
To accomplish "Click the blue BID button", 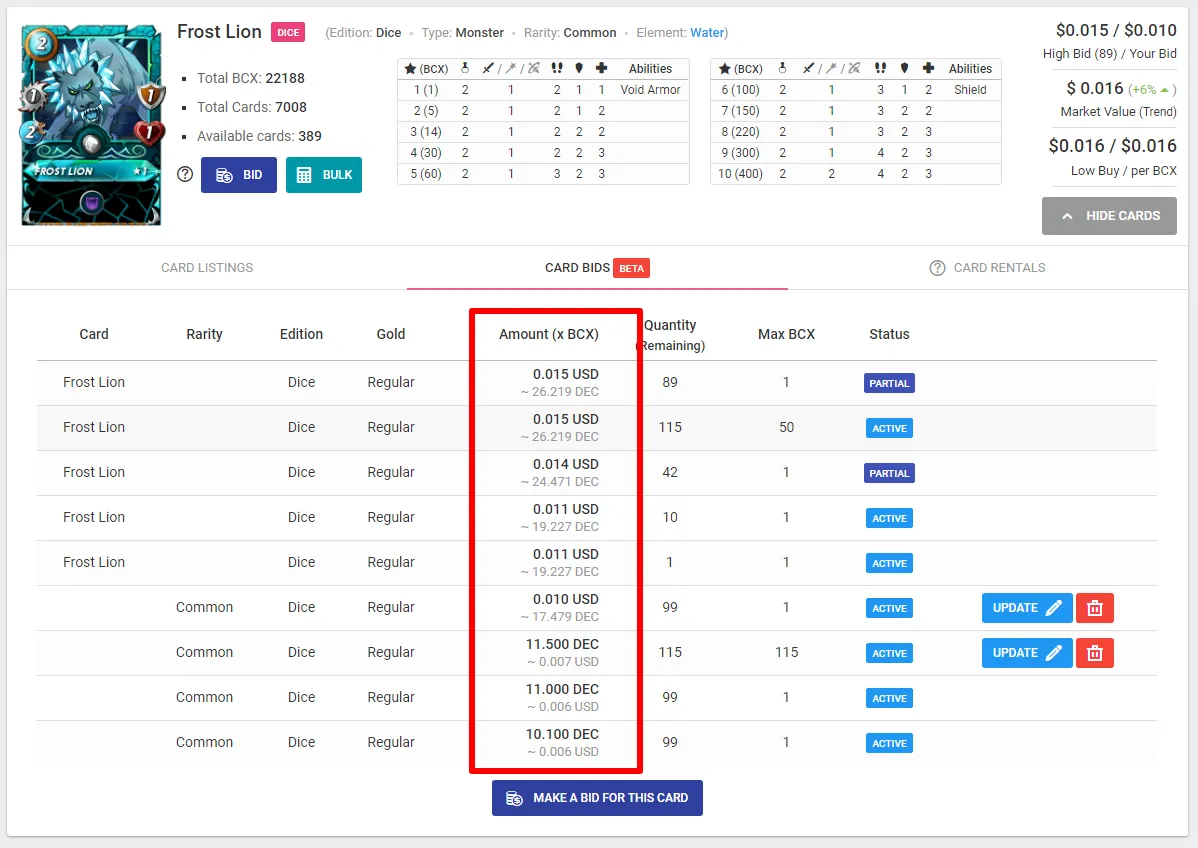I will tap(239, 175).
